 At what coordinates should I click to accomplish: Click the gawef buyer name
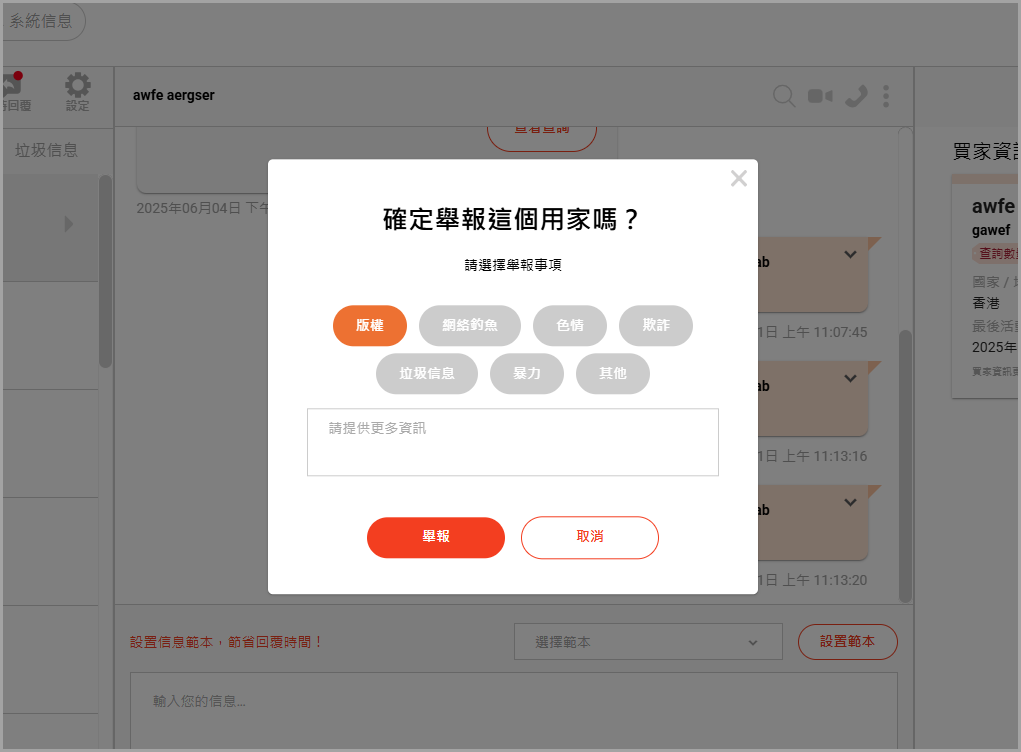click(991, 230)
